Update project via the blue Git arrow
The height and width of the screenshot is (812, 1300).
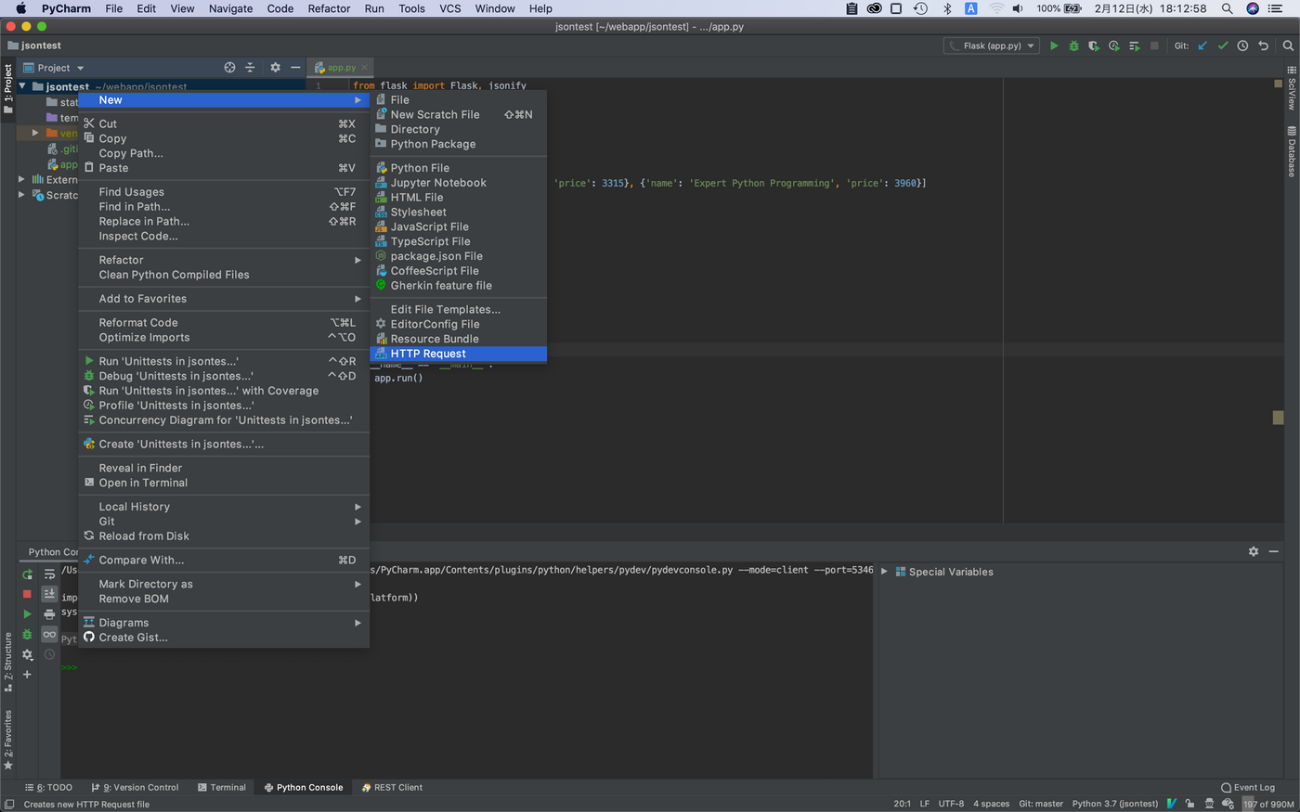coord(1204,45)
